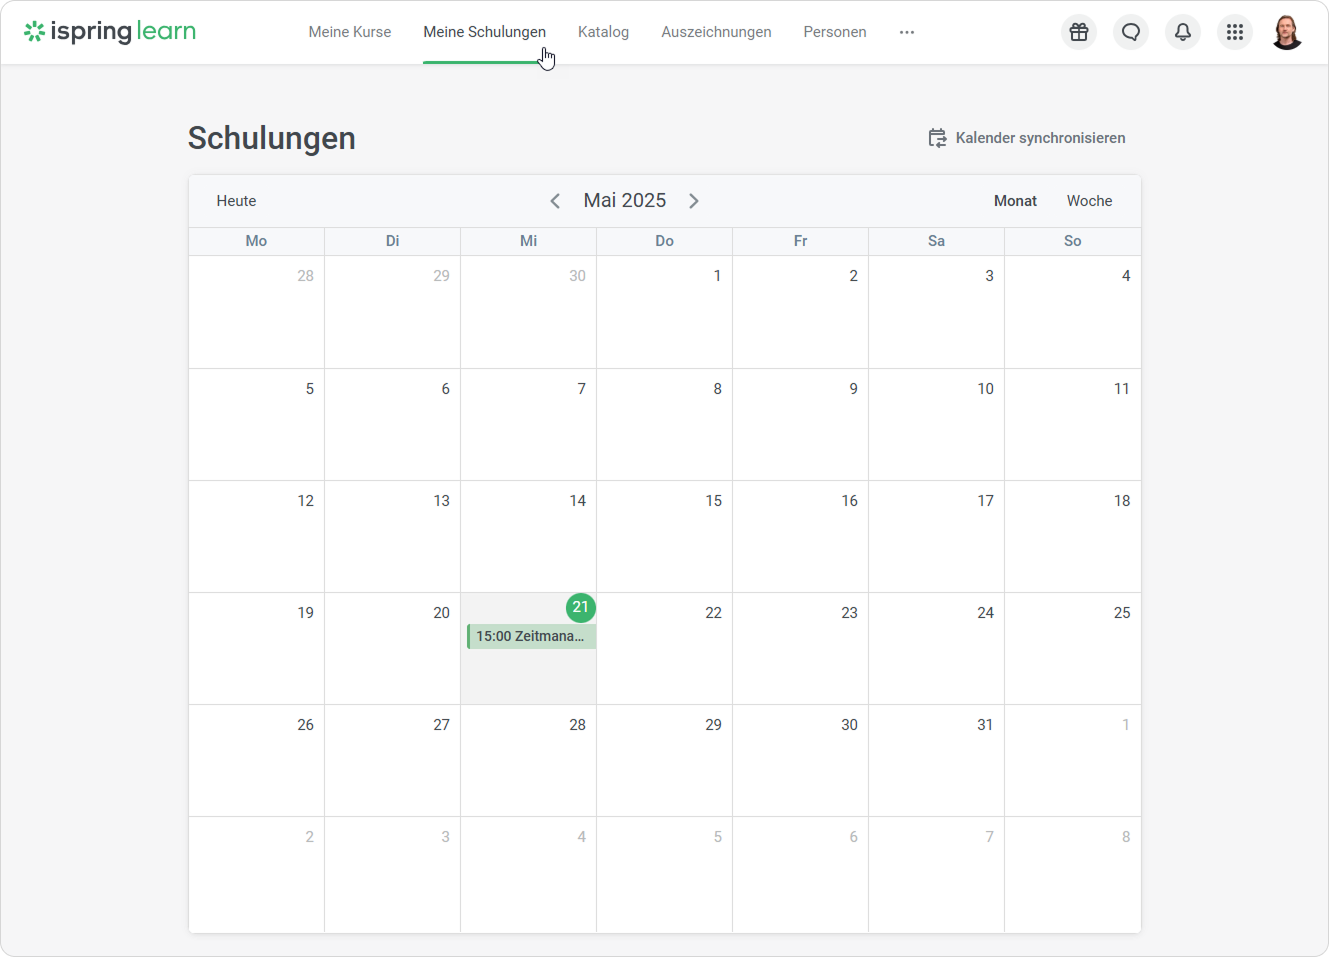Open the Katalog tab
Image resolution: width=1329 pixels, height=957 pixels.
tap(603, 32)
